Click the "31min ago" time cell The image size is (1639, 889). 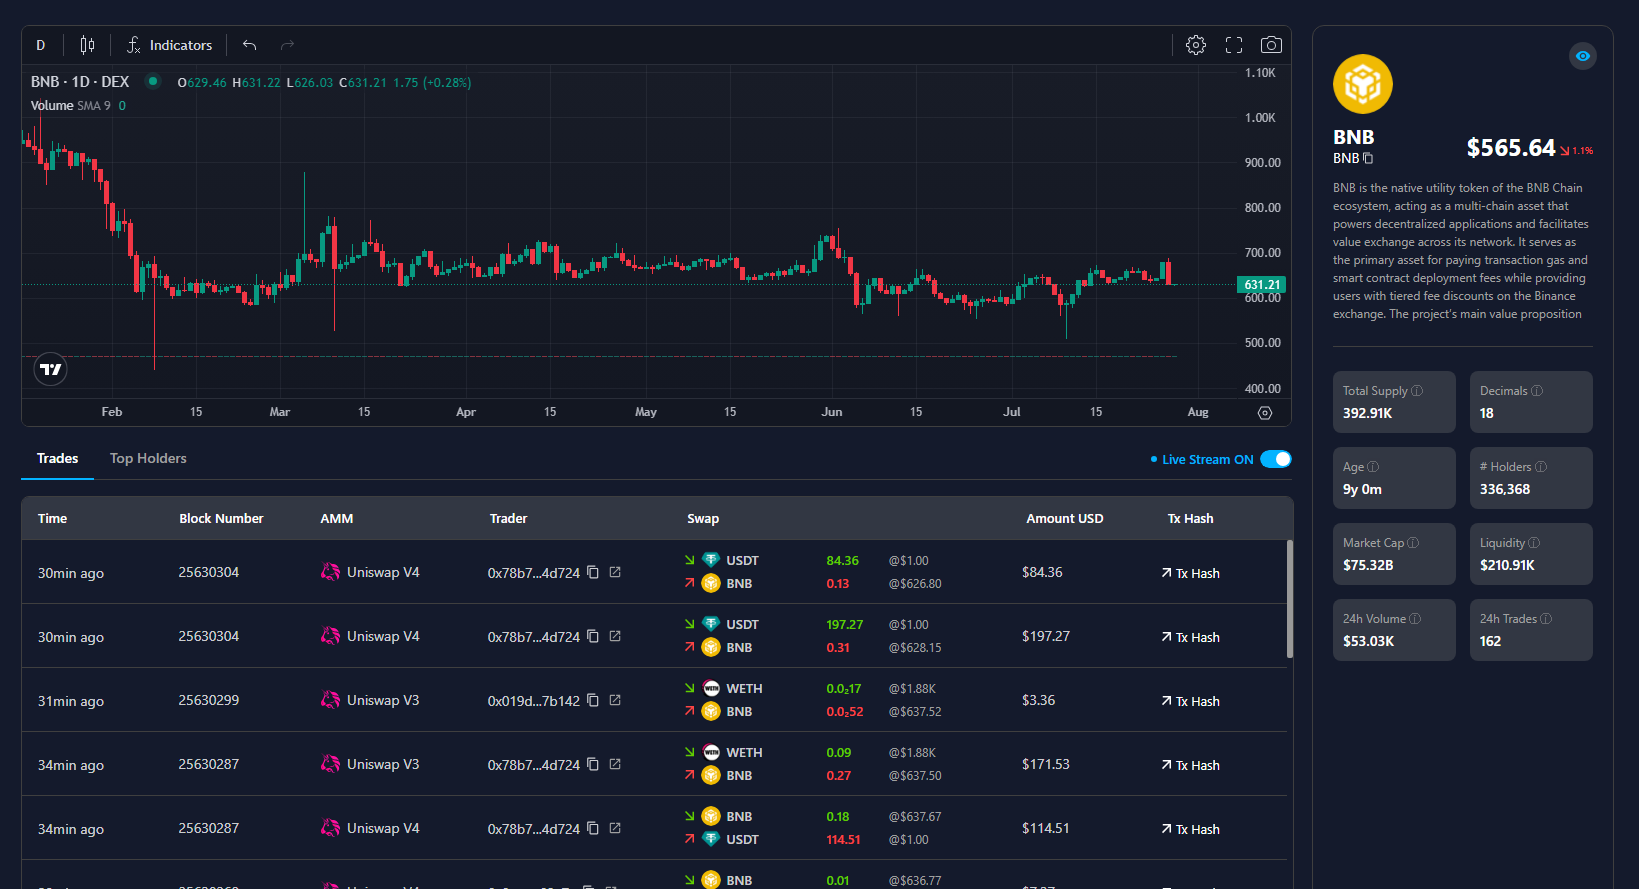(71, 701)
